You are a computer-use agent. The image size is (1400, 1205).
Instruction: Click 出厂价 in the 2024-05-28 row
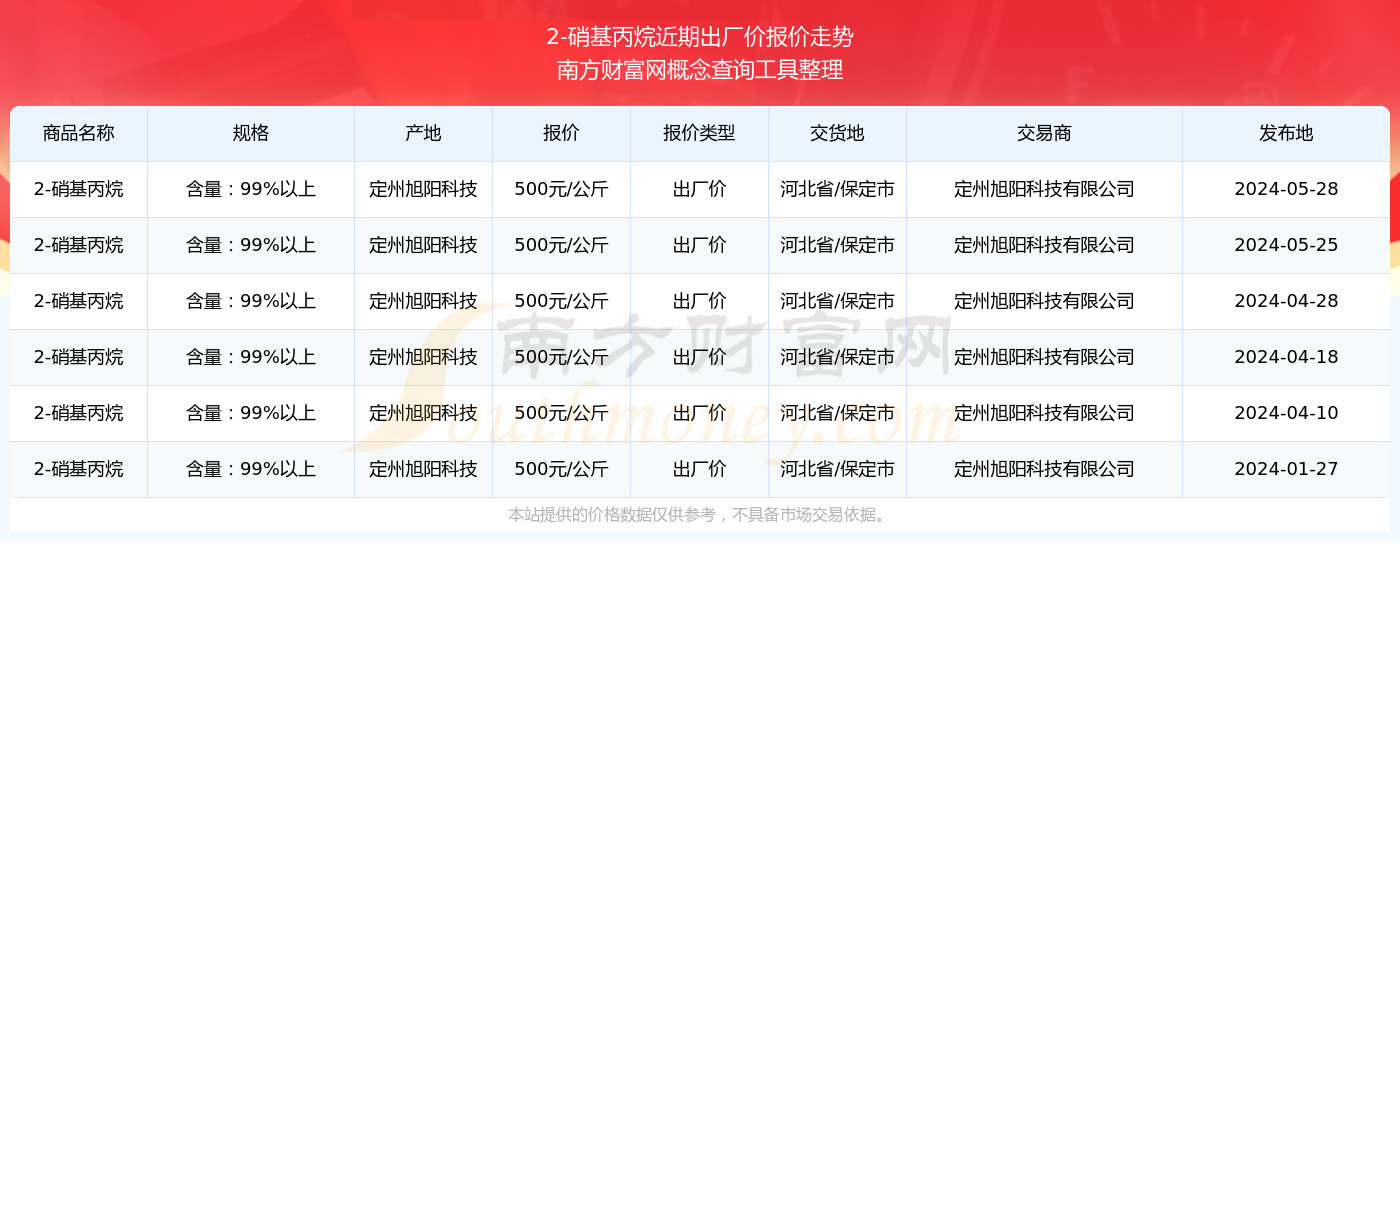(x=699, y=189)
